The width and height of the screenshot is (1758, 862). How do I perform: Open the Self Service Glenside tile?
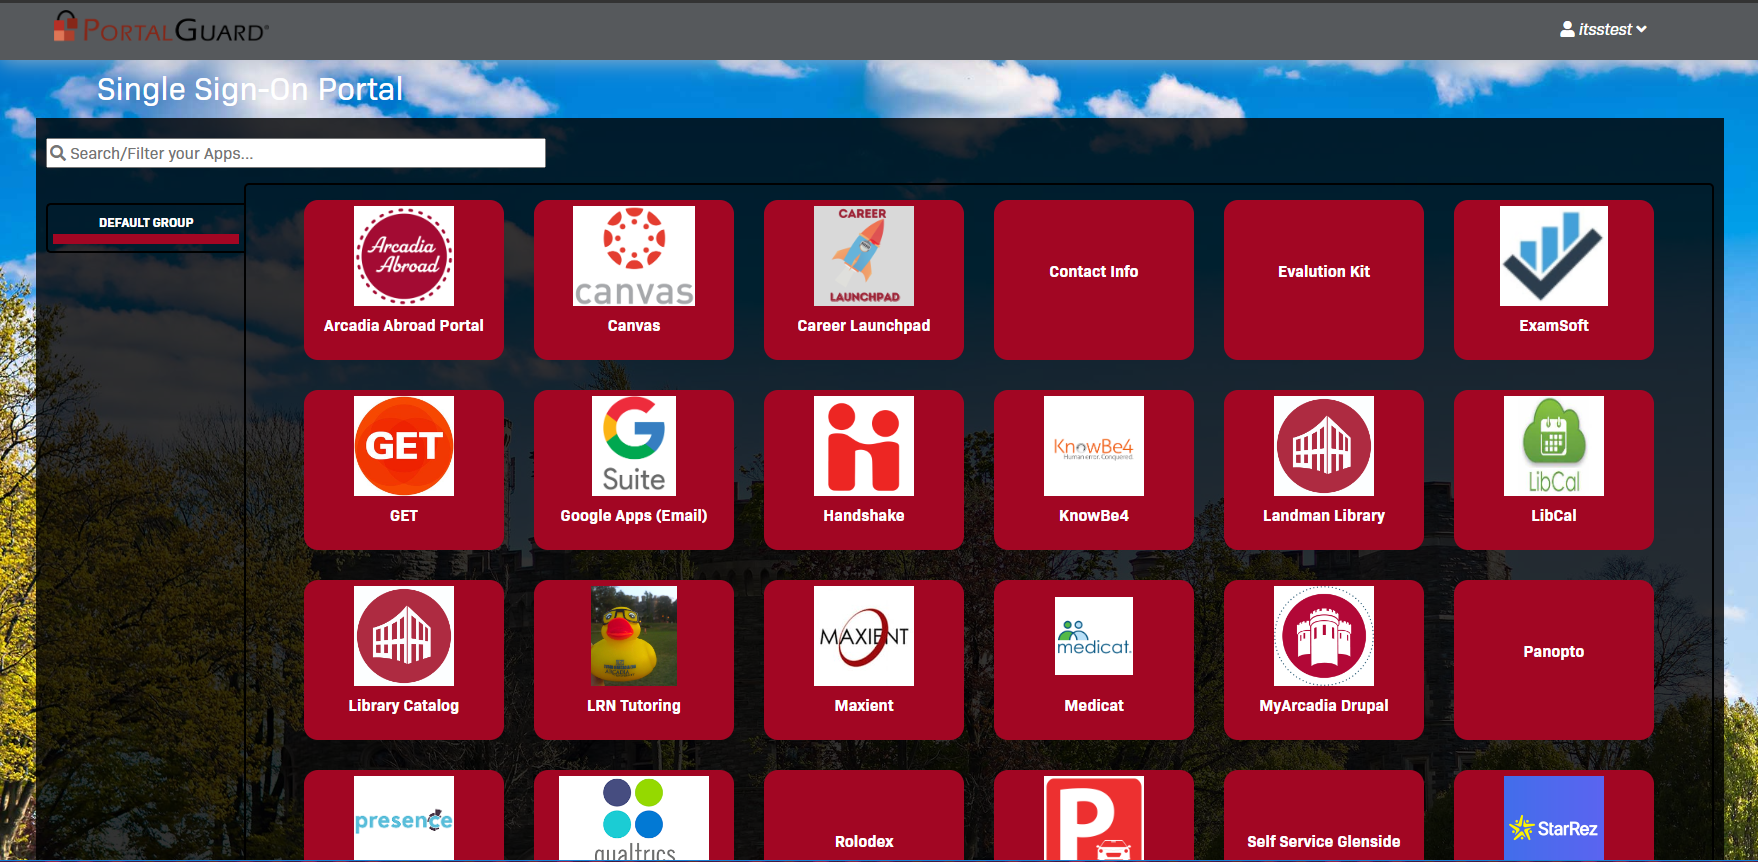click(x=1324, y=815)
